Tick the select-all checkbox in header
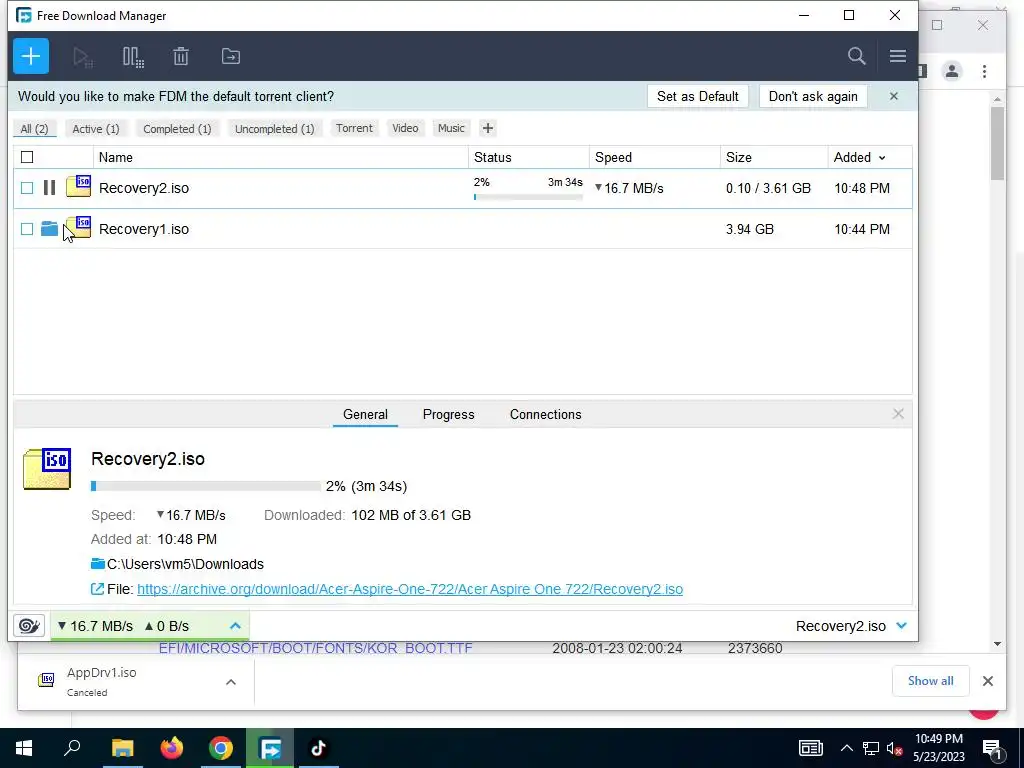The width and height of the screenshot is (1024, 768). [27, 157]
